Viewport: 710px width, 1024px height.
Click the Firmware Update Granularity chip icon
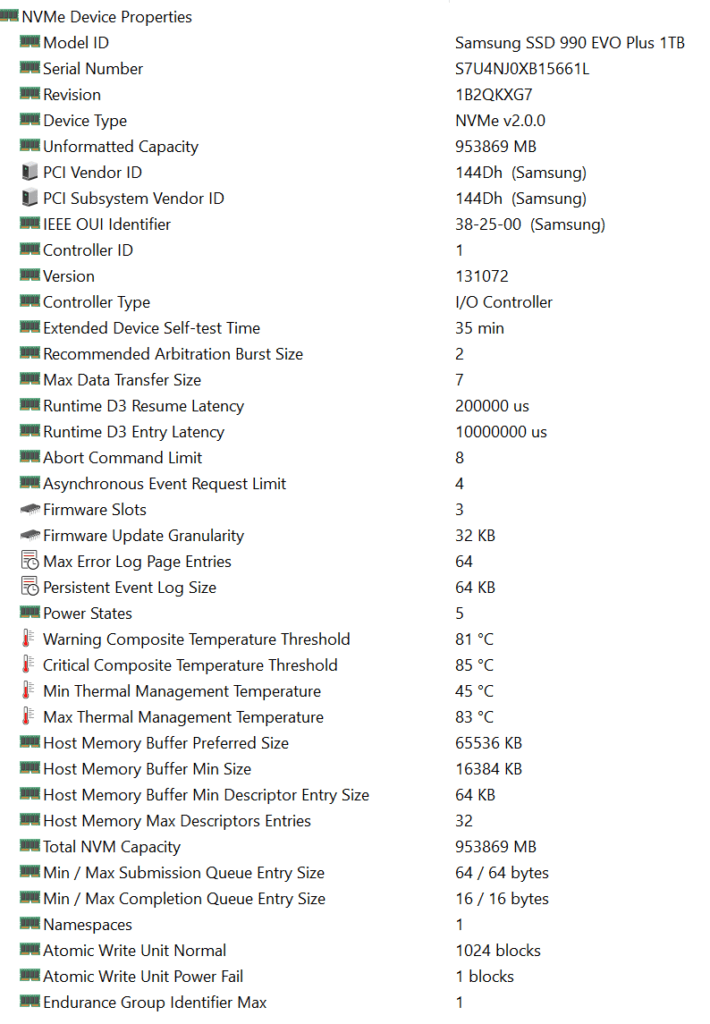[29, 536]
